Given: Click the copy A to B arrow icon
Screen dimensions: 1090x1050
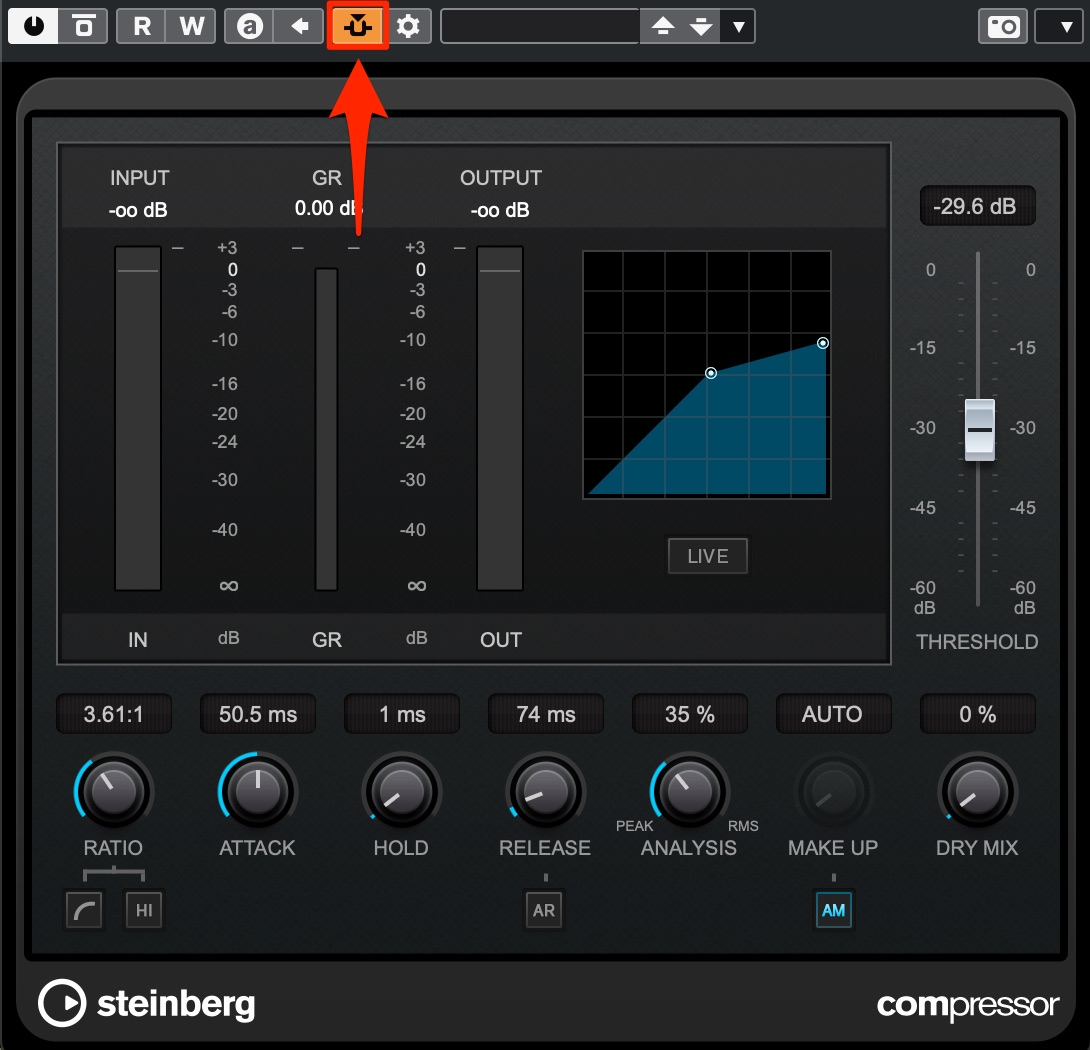Looking at the screenshot, I should tap(300, 26).
